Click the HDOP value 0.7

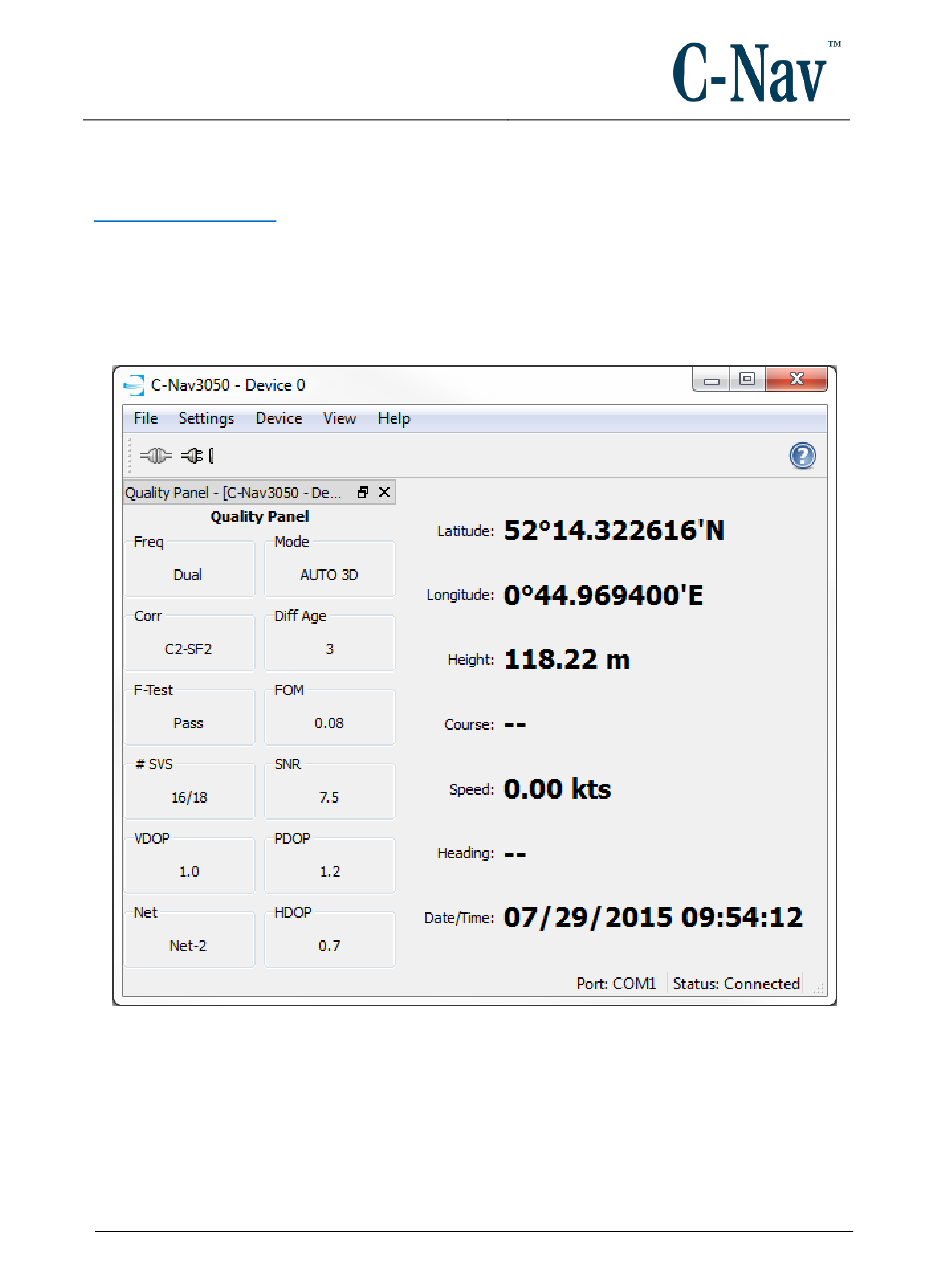pos(329,946)
